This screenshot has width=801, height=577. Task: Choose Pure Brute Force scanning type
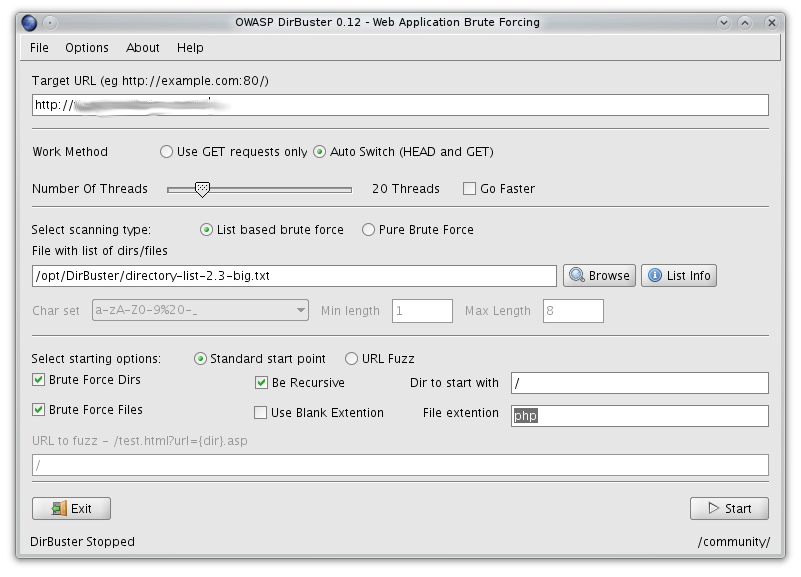pos(369,229)
